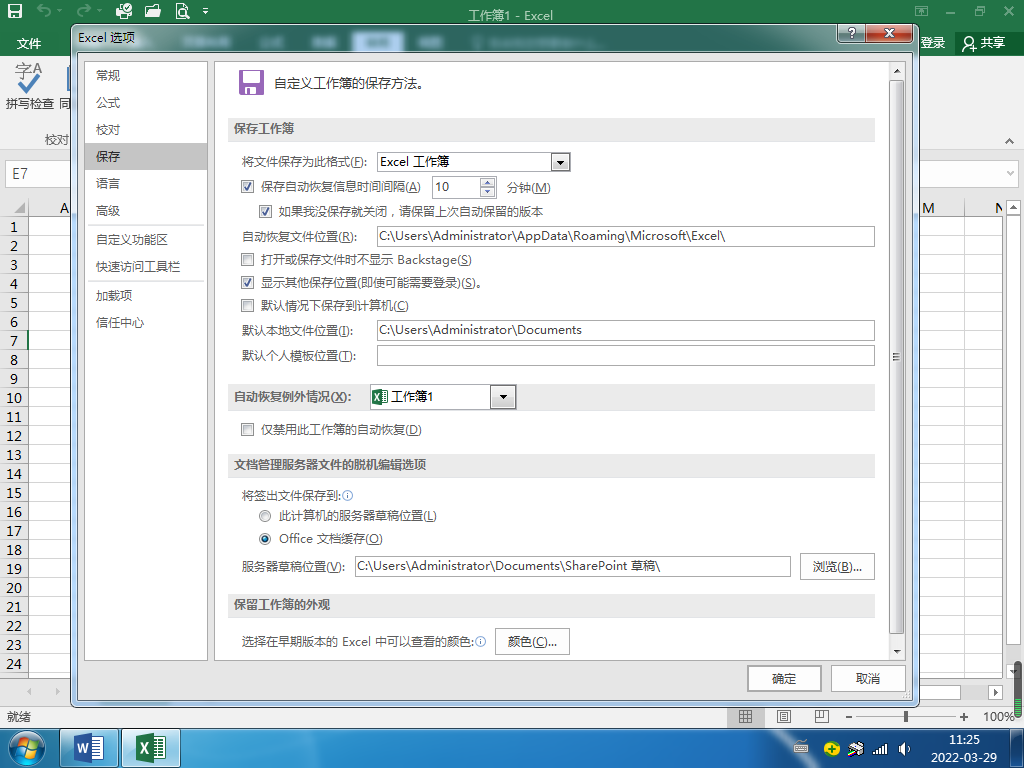The image size is (1024, 768).
Task: Click the info icon beside the Excel color label
Action: (481, 641)
